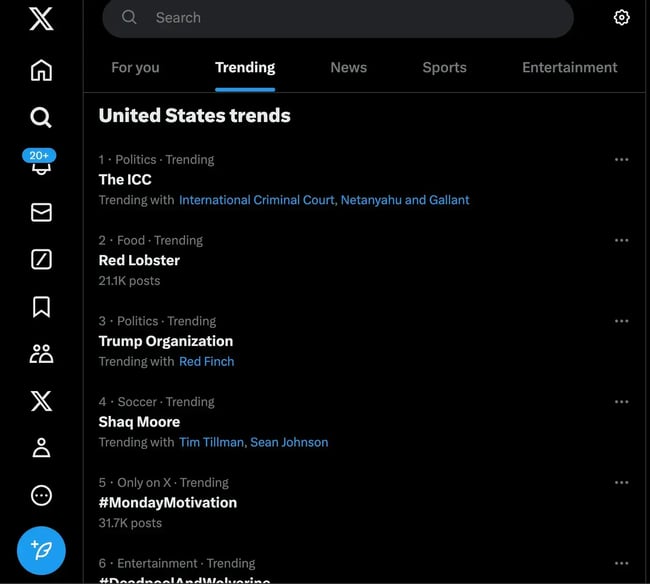Open Grok slash icon in sidebar

(41, 260)
